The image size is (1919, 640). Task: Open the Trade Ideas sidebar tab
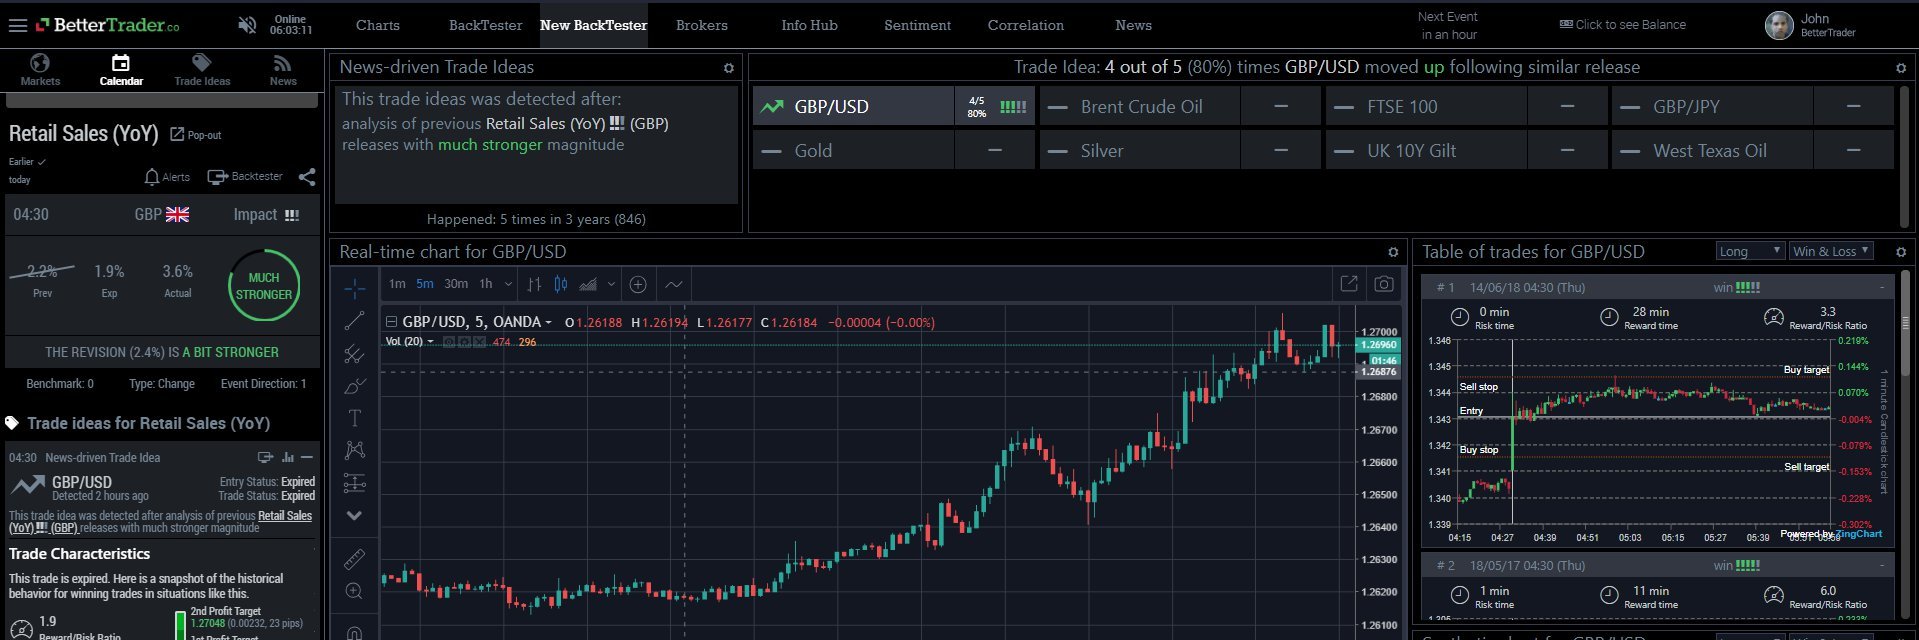click(x=202, y=70)
